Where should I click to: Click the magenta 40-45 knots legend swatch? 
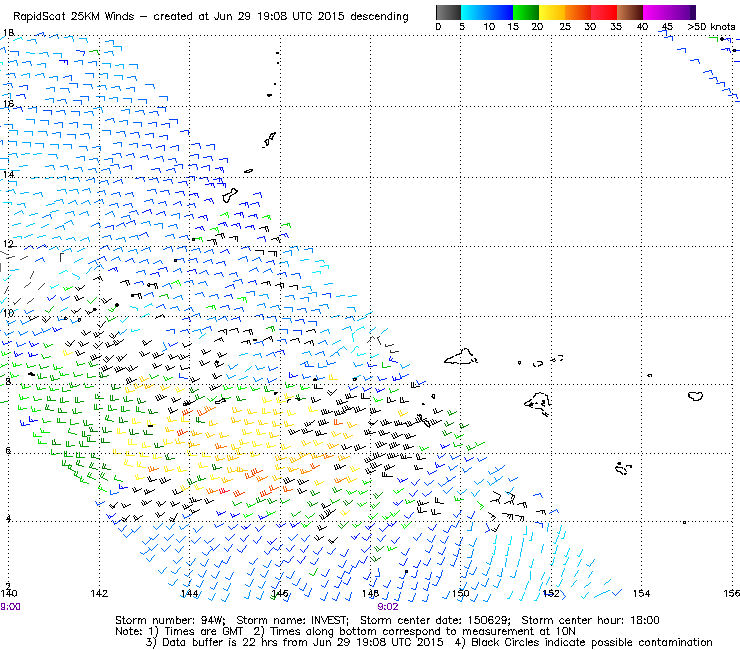656,12
